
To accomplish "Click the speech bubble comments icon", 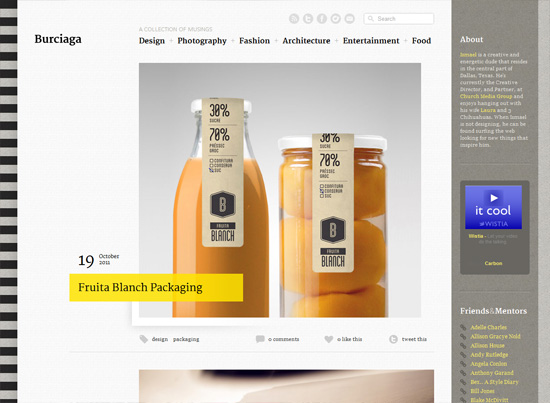I will (x=260, y=339).
